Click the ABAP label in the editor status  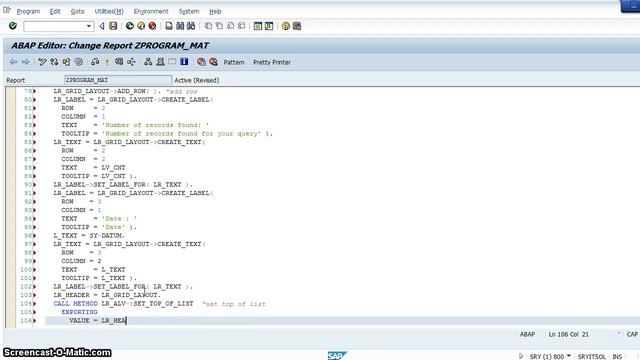[x=527, y=334]
